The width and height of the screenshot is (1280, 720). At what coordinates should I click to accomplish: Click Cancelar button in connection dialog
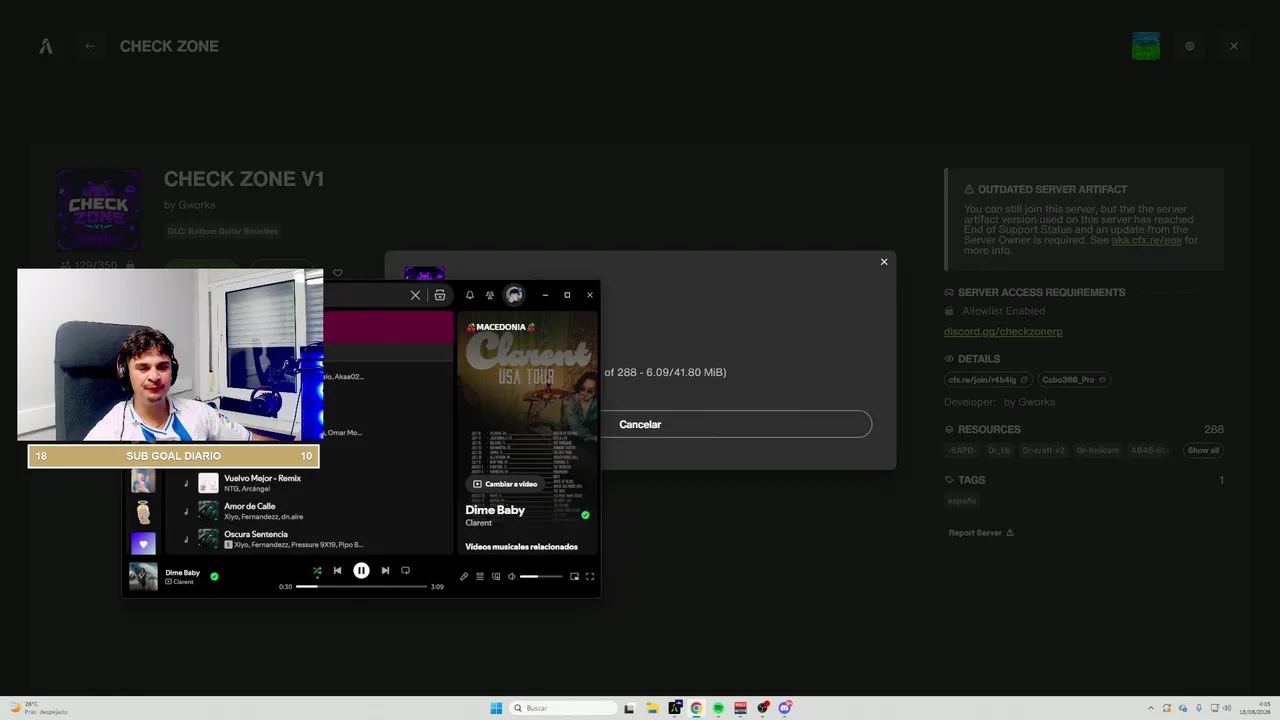pos(640,424)
